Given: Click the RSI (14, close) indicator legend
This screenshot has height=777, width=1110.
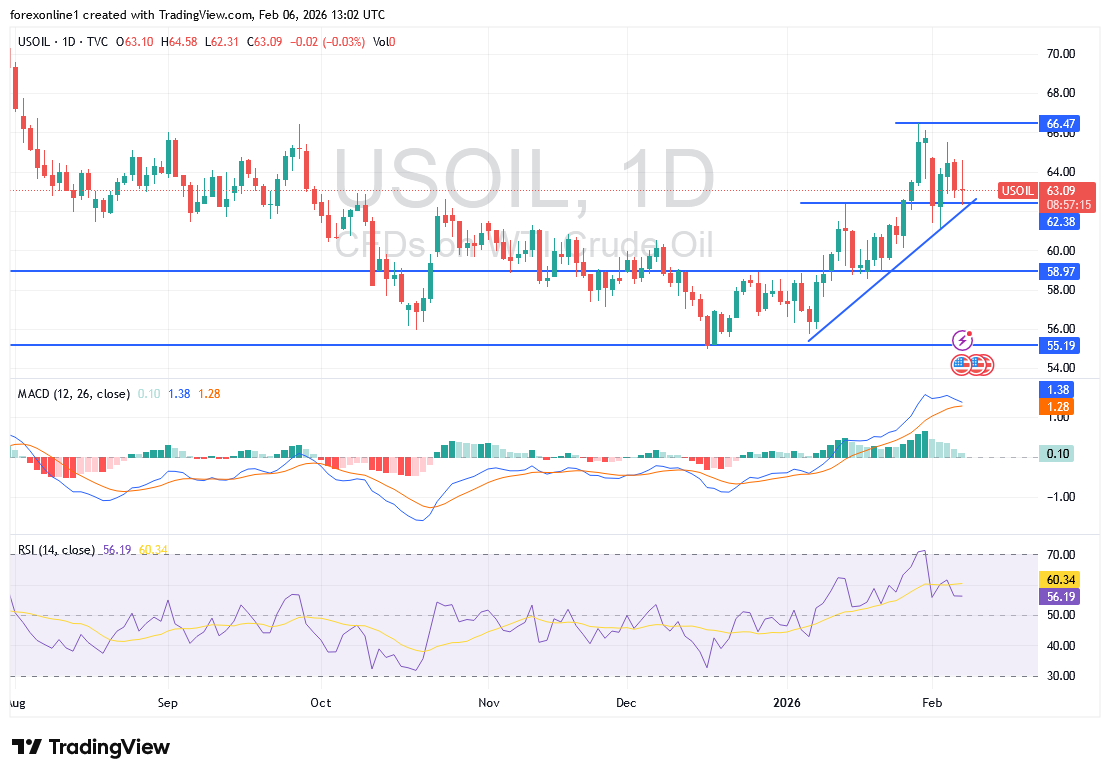Looking at the screenshot, I should point(56,550).
